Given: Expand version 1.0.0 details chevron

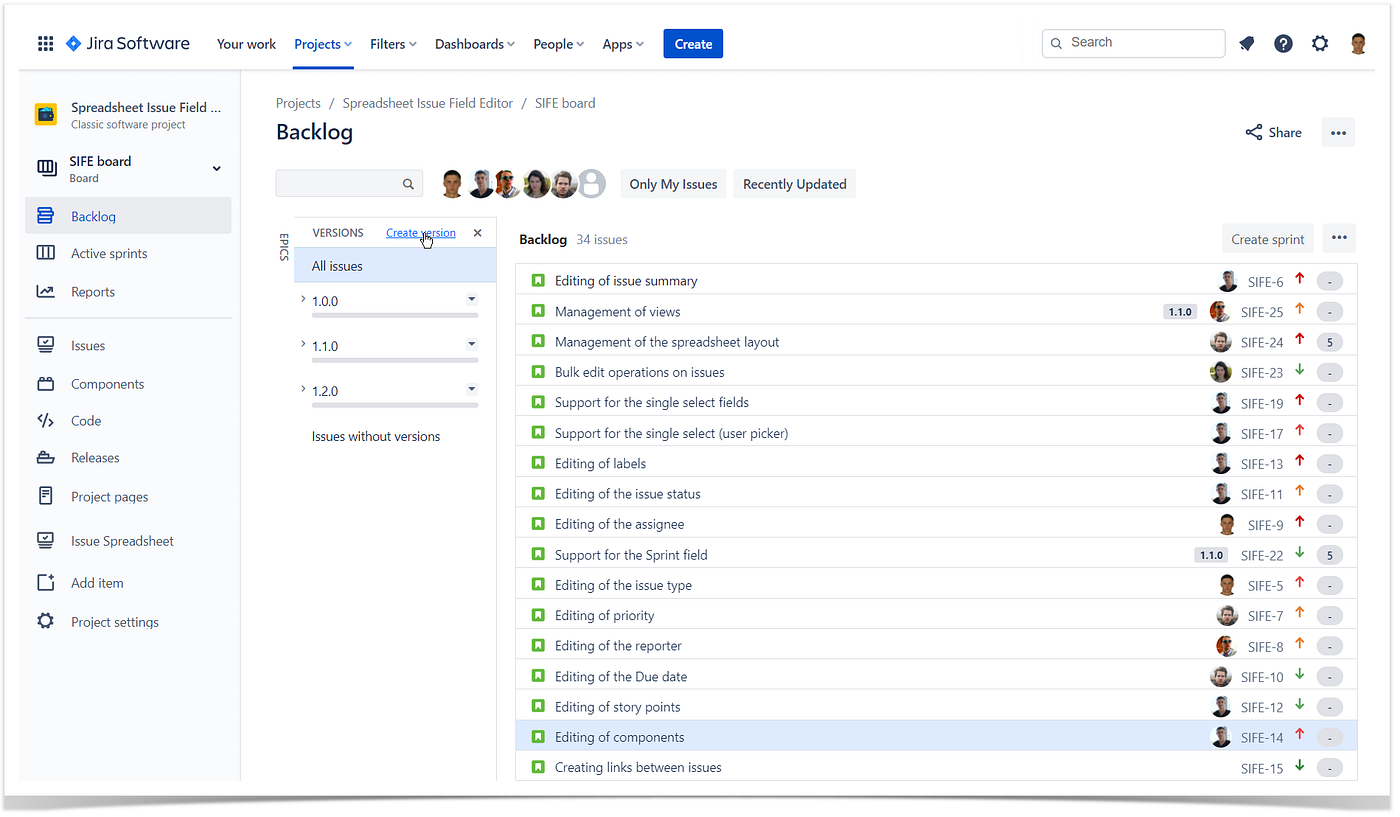Looking at the screenshot, I should [303, 299].
